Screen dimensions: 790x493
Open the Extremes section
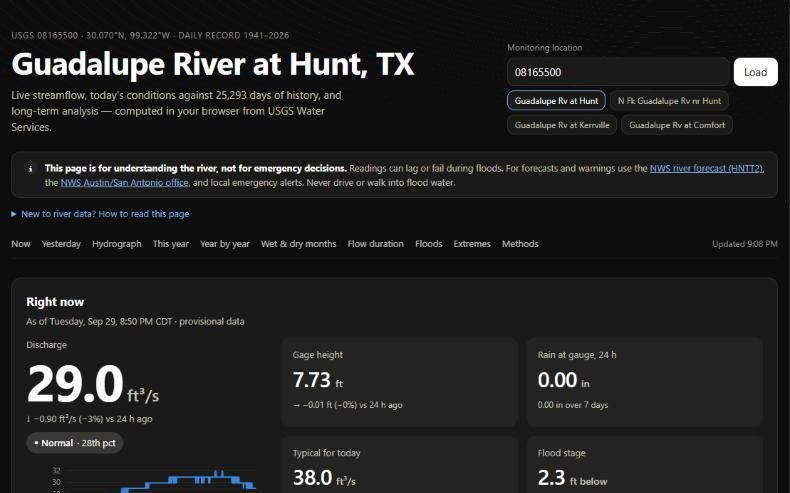point(472,244)
